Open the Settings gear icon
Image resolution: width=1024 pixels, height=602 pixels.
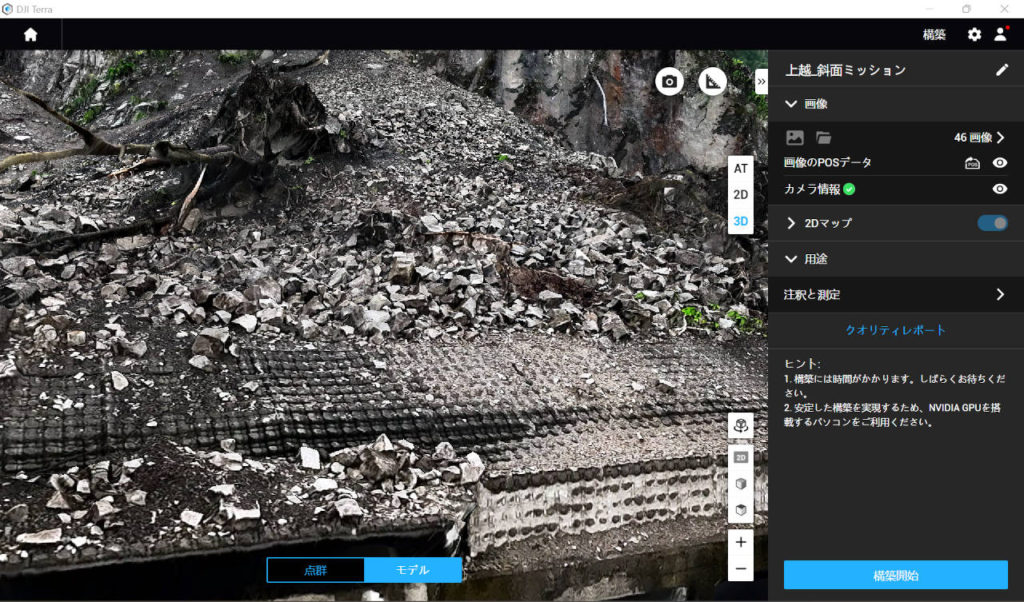pyautogui.click(x=973, y=34)
